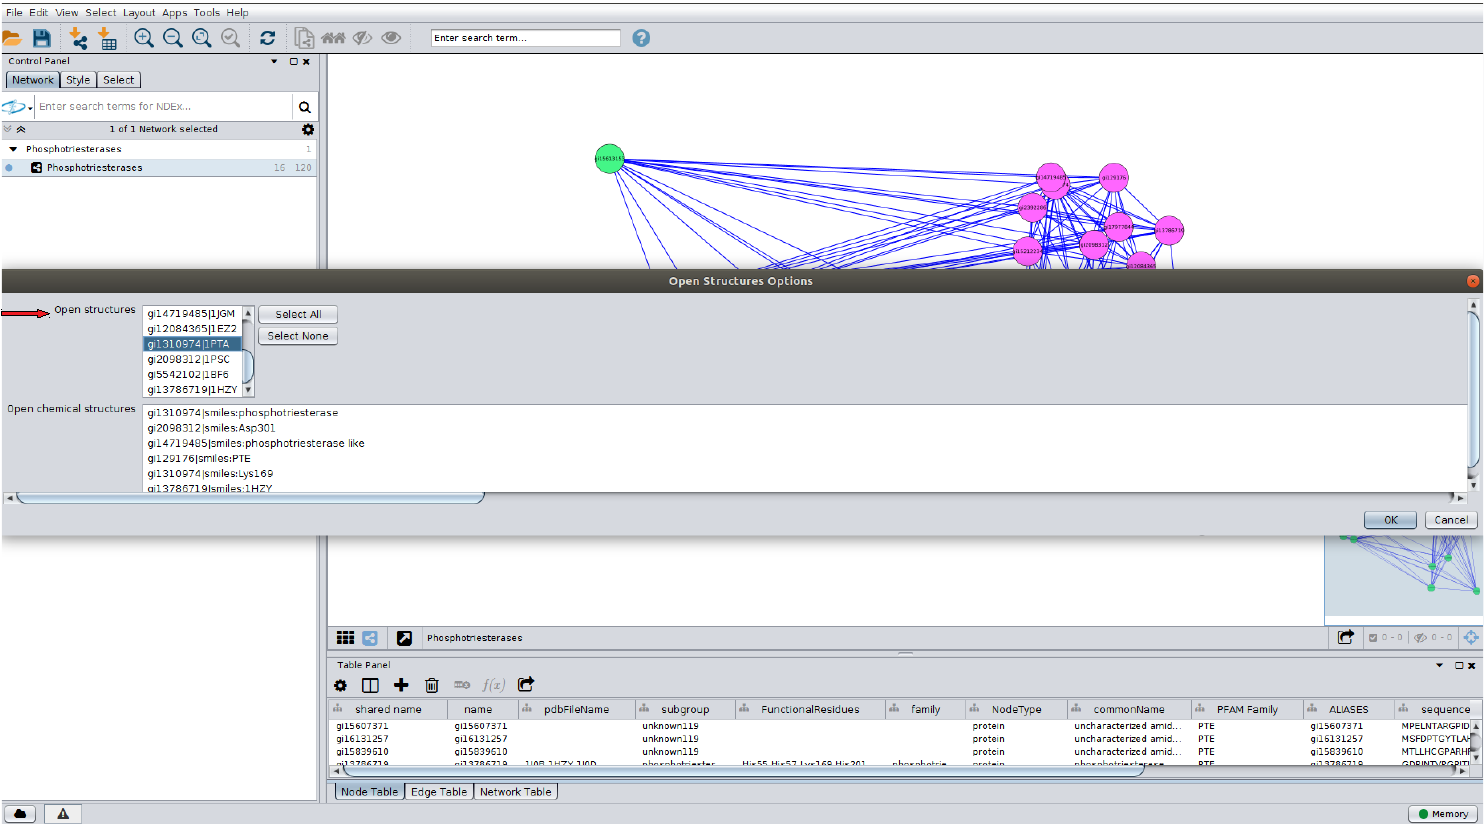Zoom to selected region icon
This screenshot has height=826, width=1484.
pos(231,38)
